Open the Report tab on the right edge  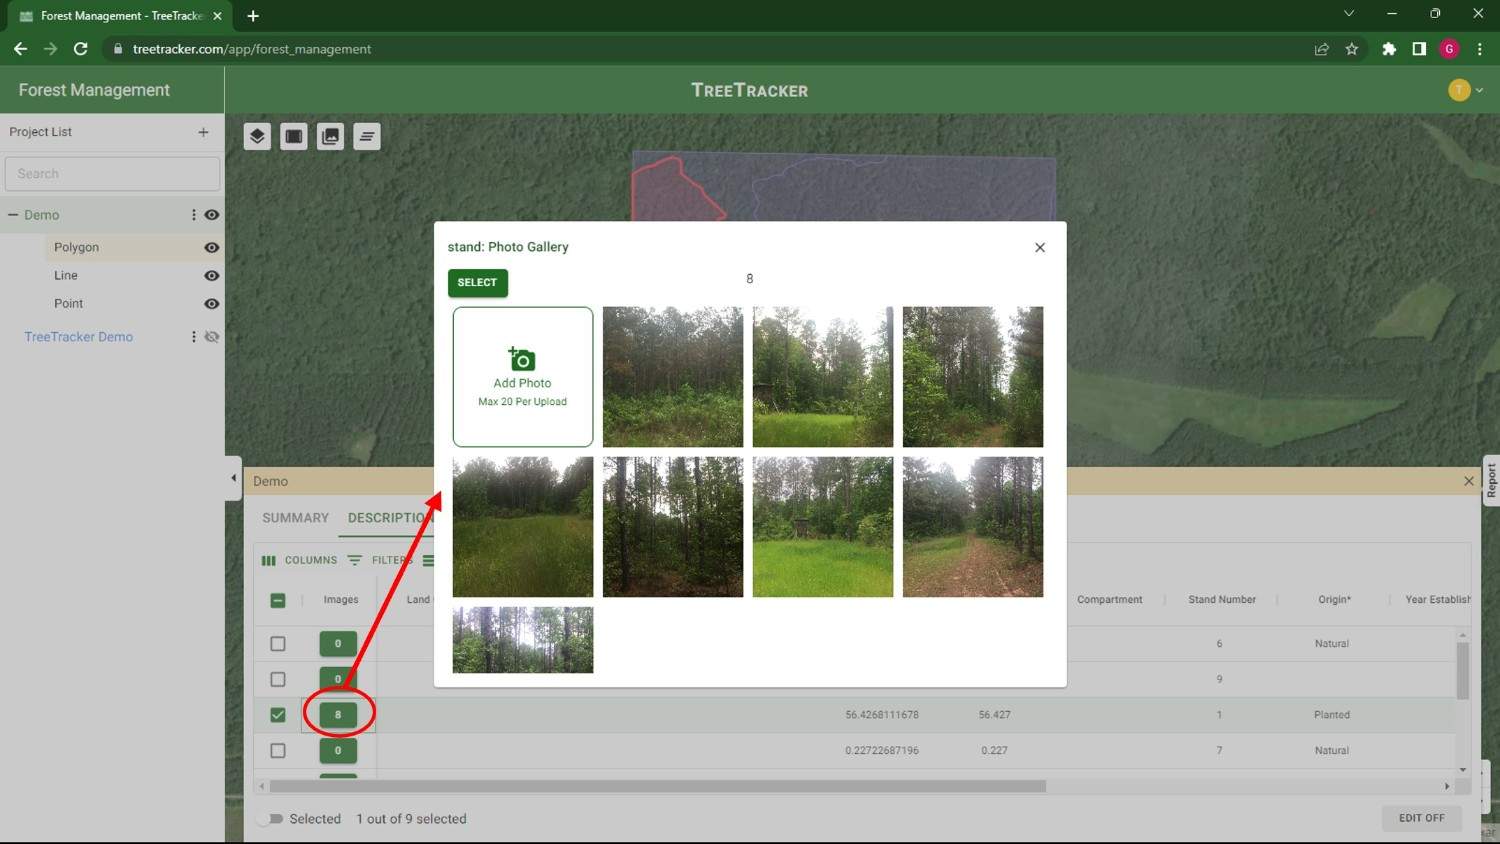coord(1490,480)
